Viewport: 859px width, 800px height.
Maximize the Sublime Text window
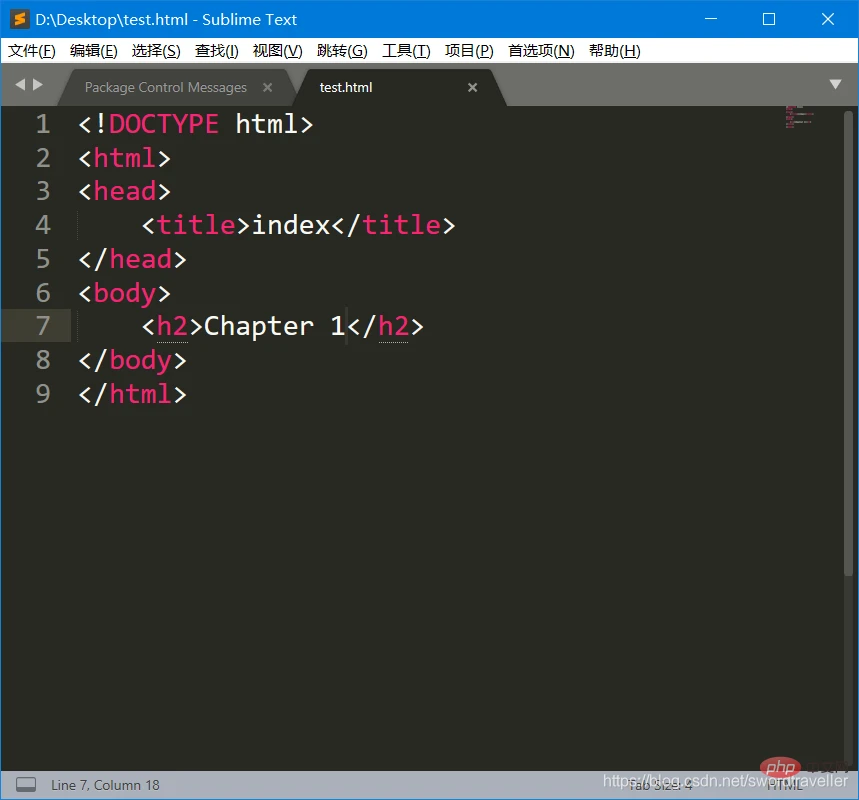tap(769, 19)
